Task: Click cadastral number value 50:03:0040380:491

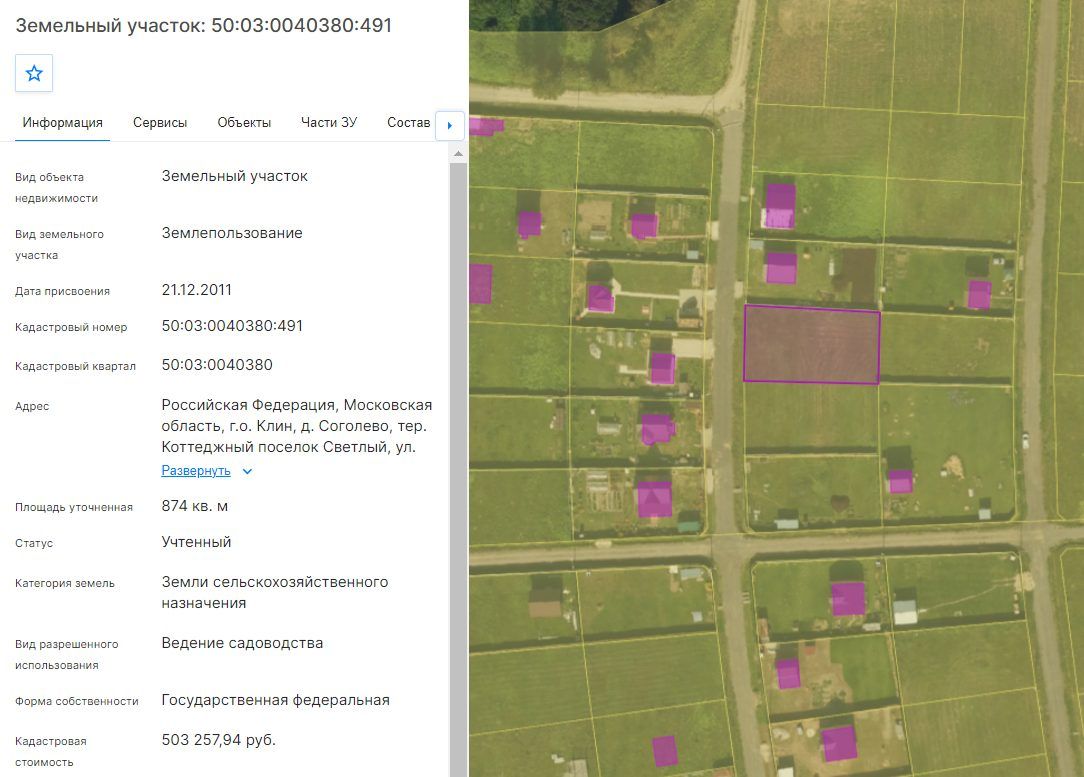Action: (232, 326)
